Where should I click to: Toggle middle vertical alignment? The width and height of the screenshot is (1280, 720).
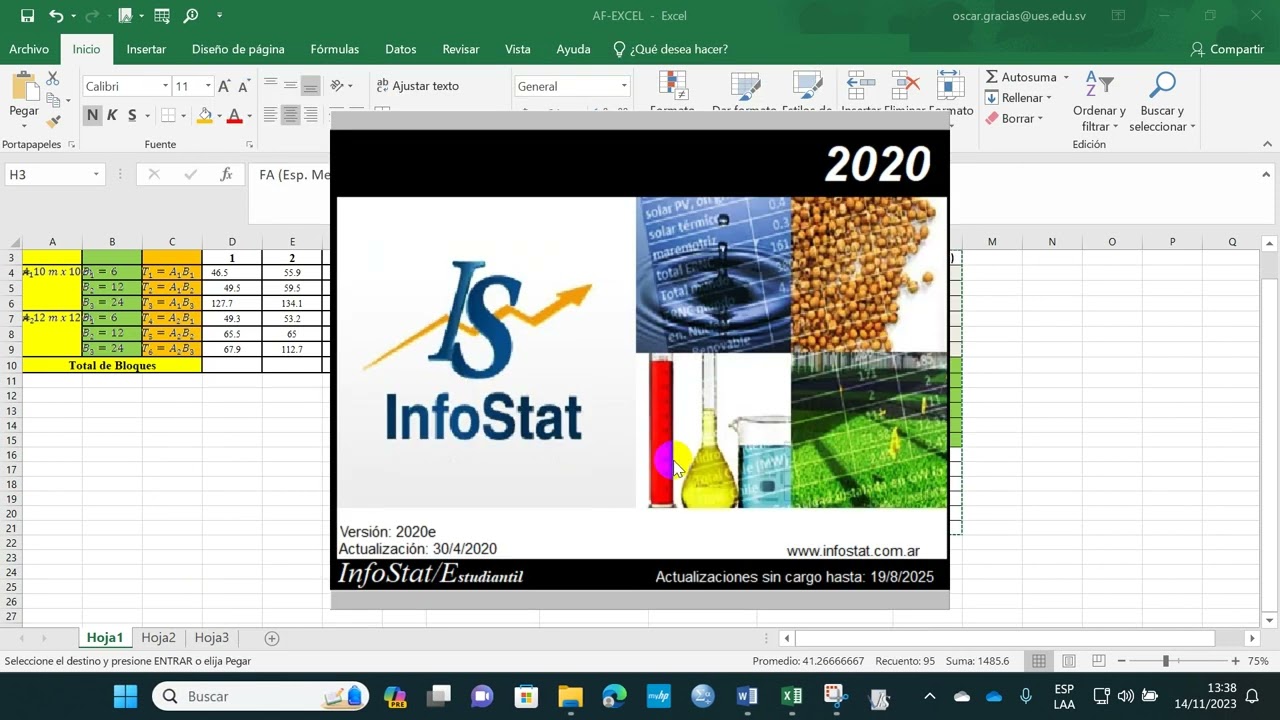click(x=290, y=86)
